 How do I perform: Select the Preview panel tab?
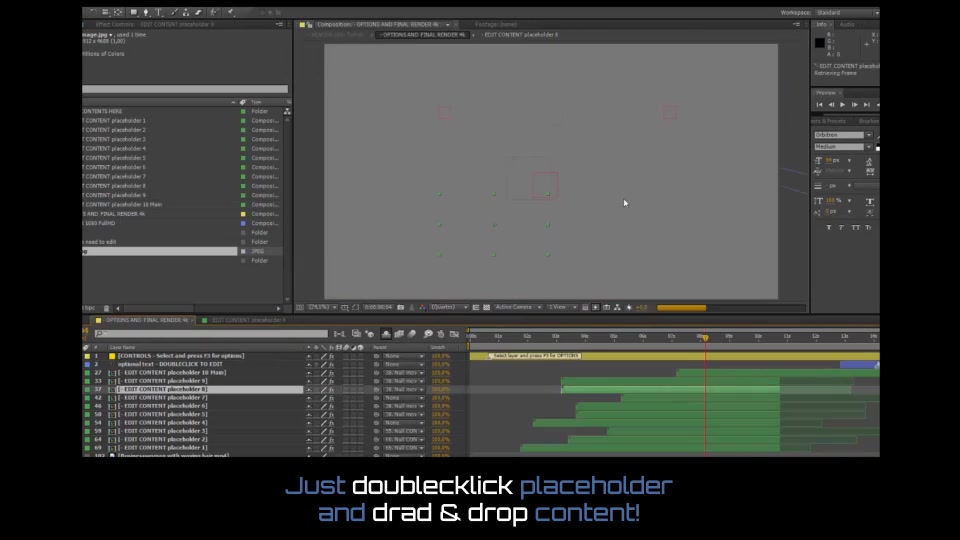coord(825,93)
